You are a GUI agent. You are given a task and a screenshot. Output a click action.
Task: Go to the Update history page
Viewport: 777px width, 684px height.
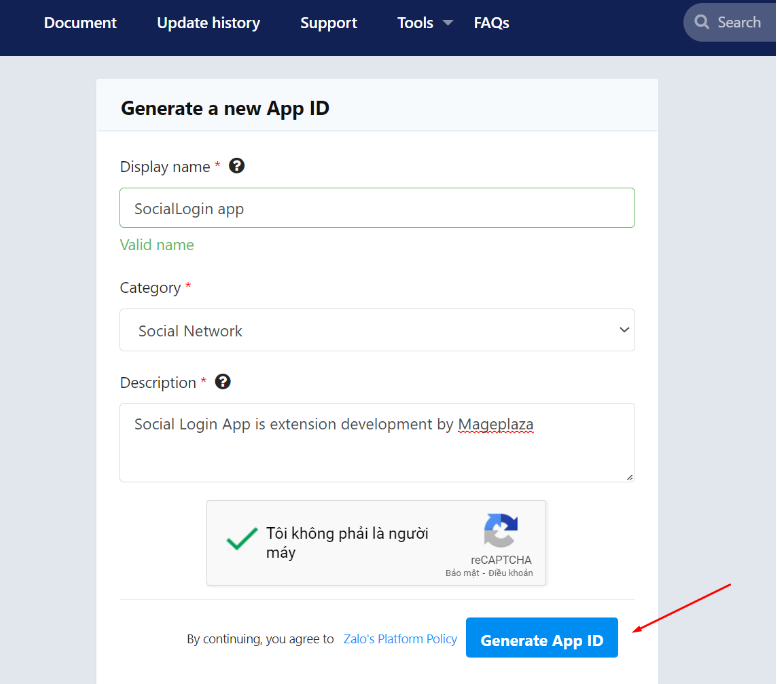[208, 23]
